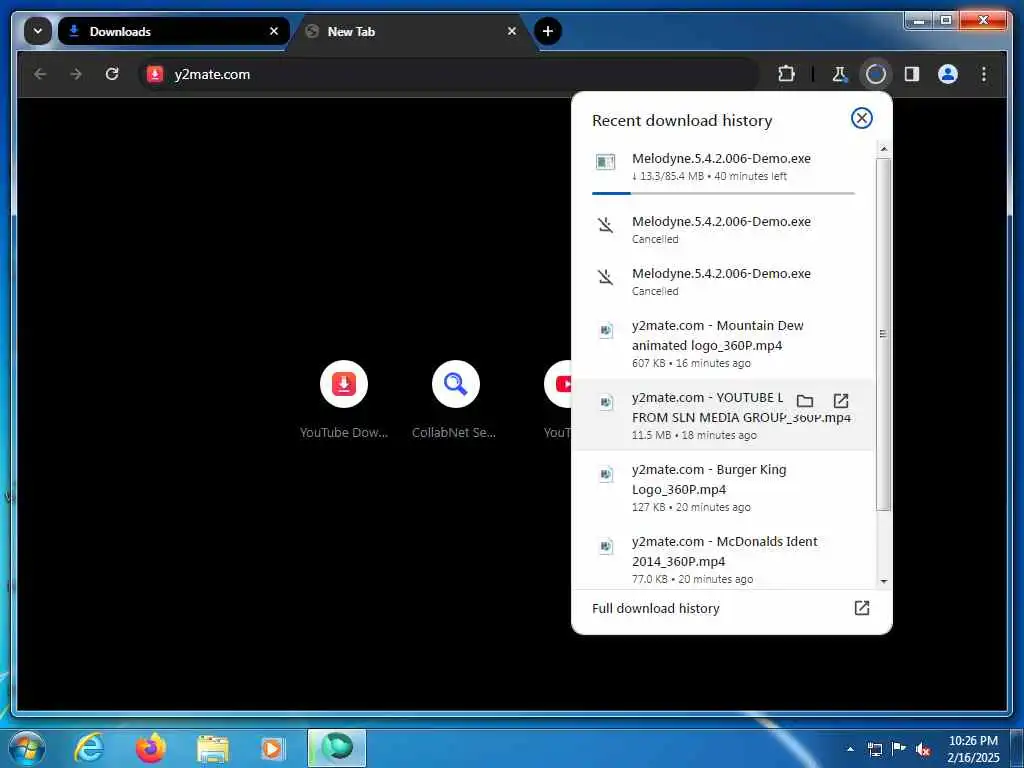Viewport: 1024px width, 768px height.
Task: Open Burger King Logo_360P.mp4 download
Action: click(724, 487)
